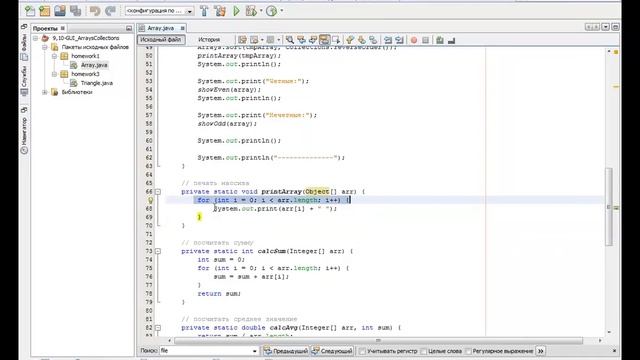Collapse the 9,10-GLE_ArraysCollections project node
The width and height of the screenshot is (640, 360).
pyautogui.click(x=36, y=38)
